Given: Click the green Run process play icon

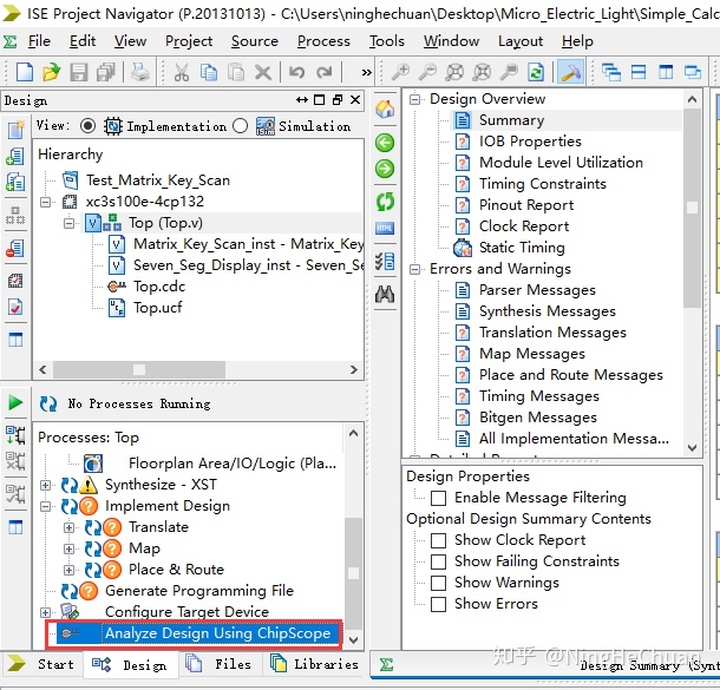Looking at the screenshot, I should point(15,403).
